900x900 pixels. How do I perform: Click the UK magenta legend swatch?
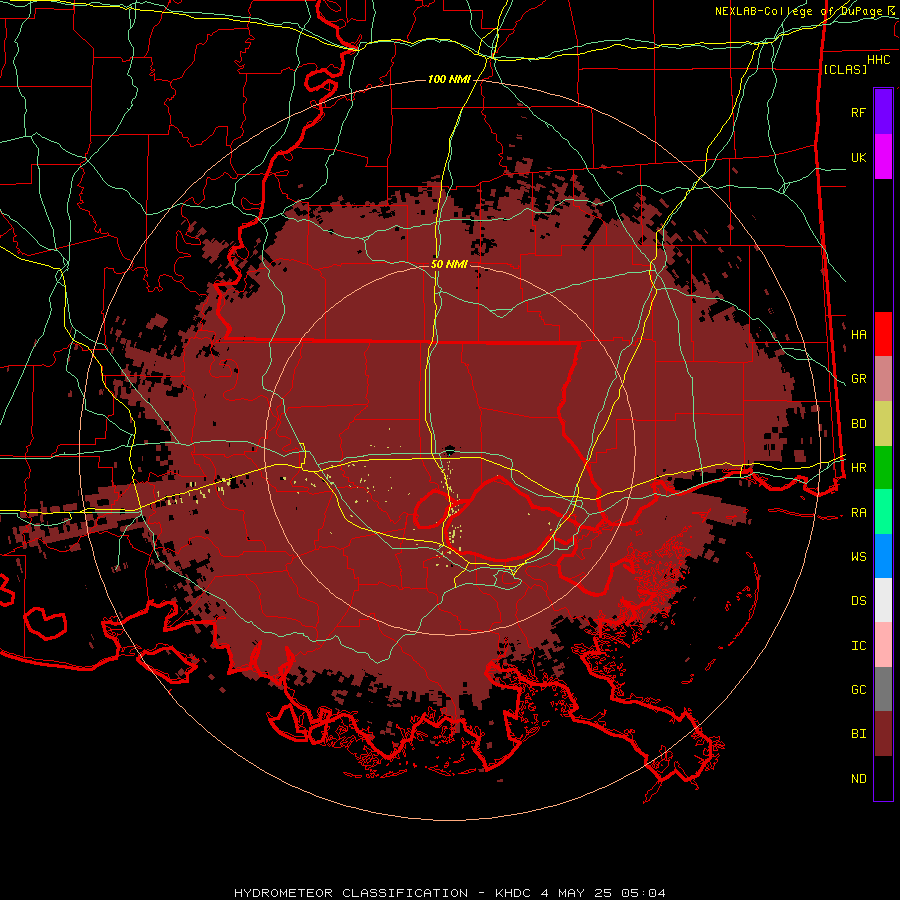tap(883, 157)
